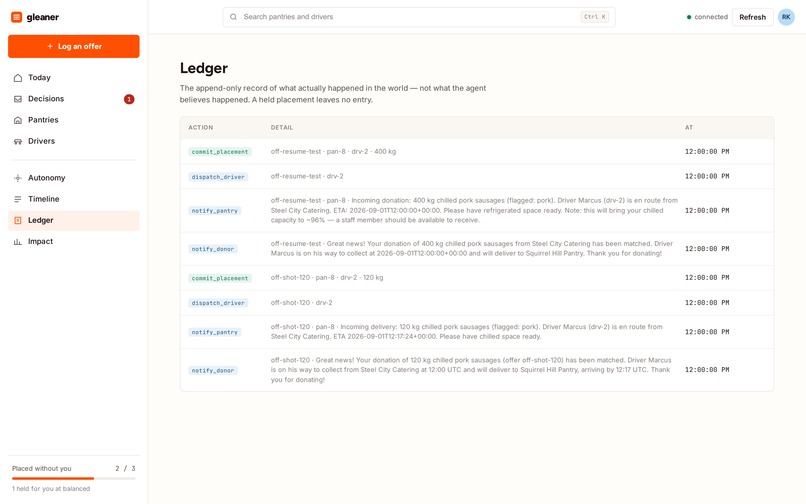
Task: Click '1 held for you at balanced' text
Action: coord(51,489)
